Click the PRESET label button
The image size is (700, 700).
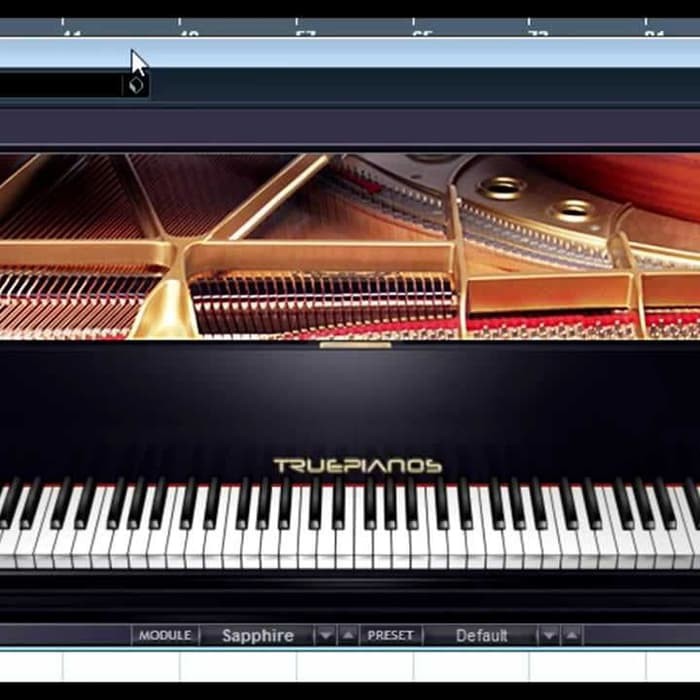(x=390, y=635)
